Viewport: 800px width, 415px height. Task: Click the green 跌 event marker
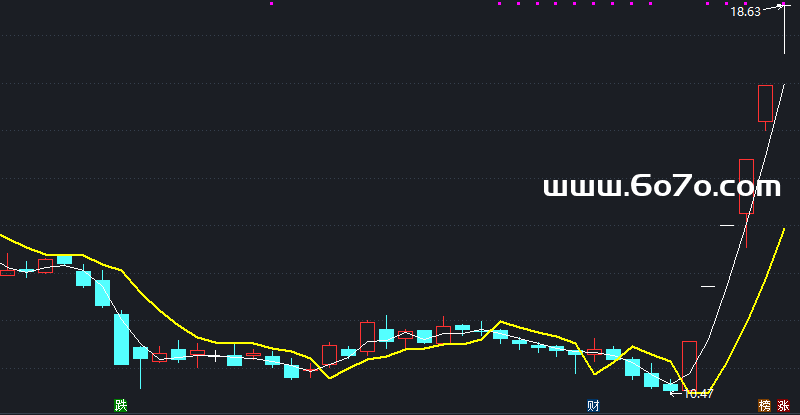(x=121, y=406)
